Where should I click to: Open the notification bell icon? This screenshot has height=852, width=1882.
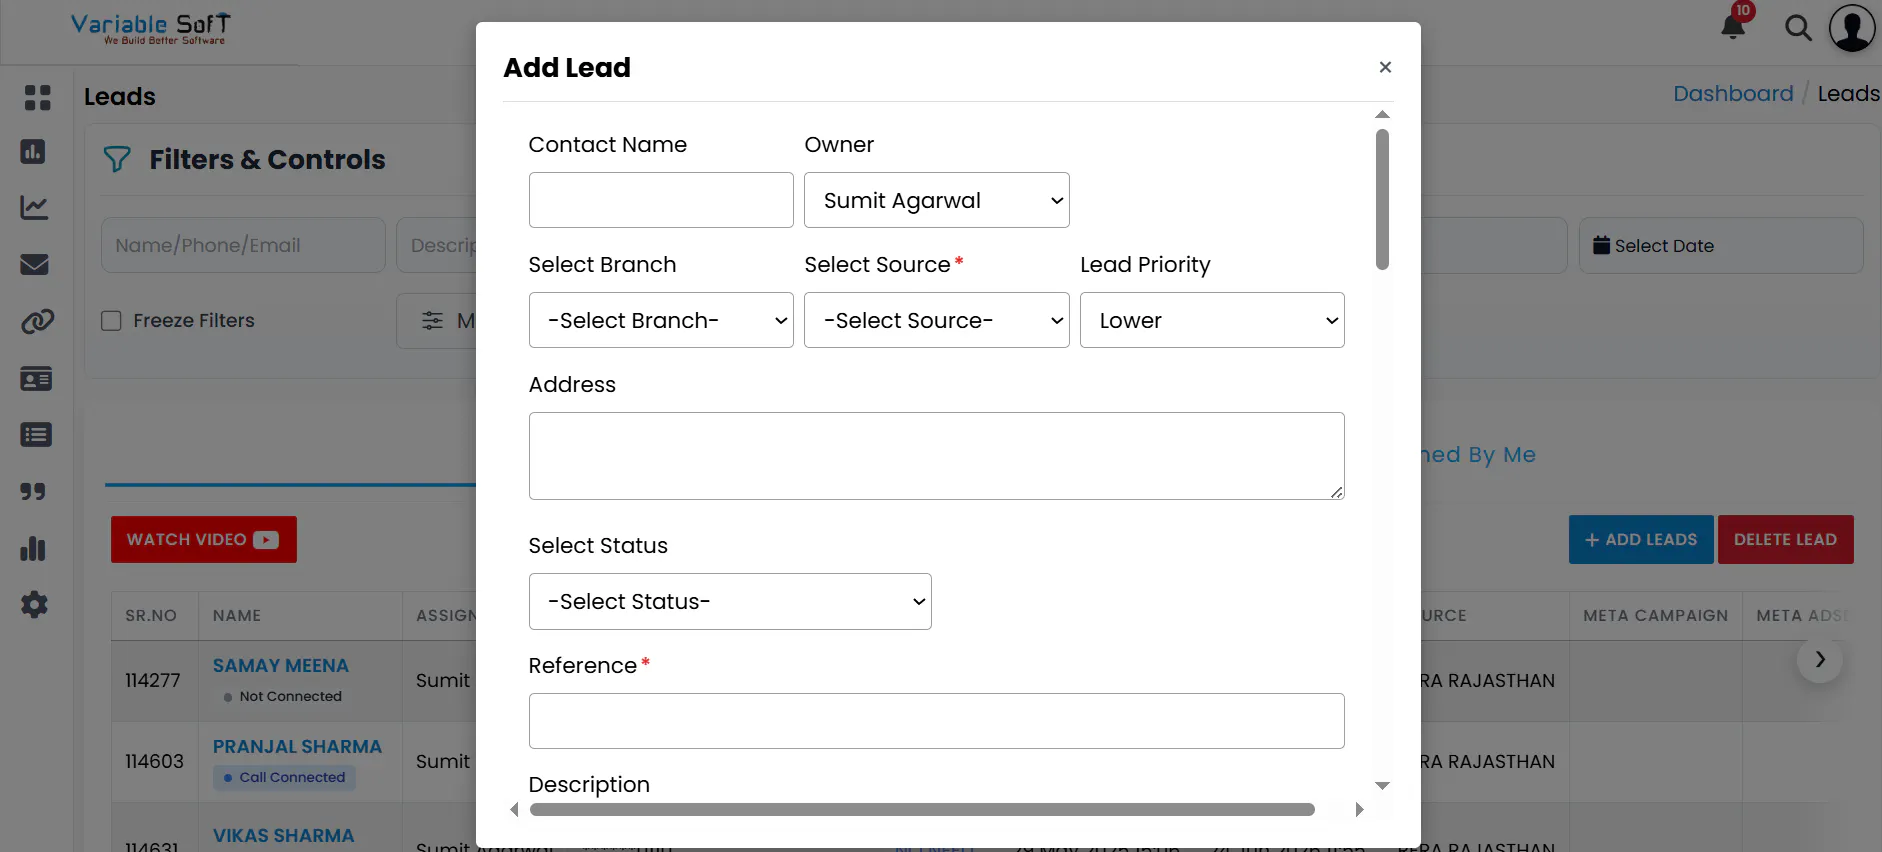tap(1733, 27)
